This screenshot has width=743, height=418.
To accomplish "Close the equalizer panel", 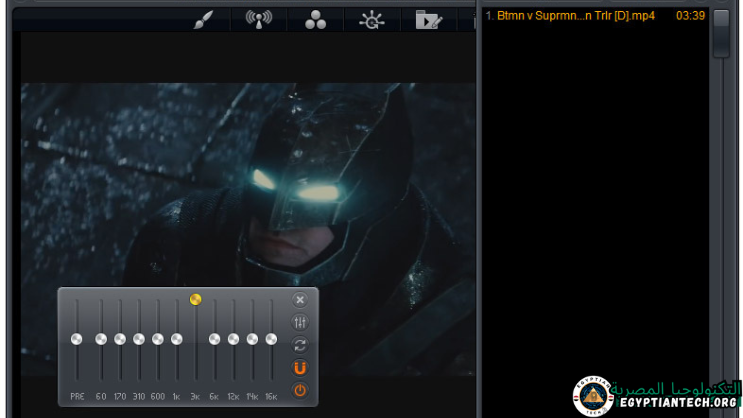I will click(300, 299).
